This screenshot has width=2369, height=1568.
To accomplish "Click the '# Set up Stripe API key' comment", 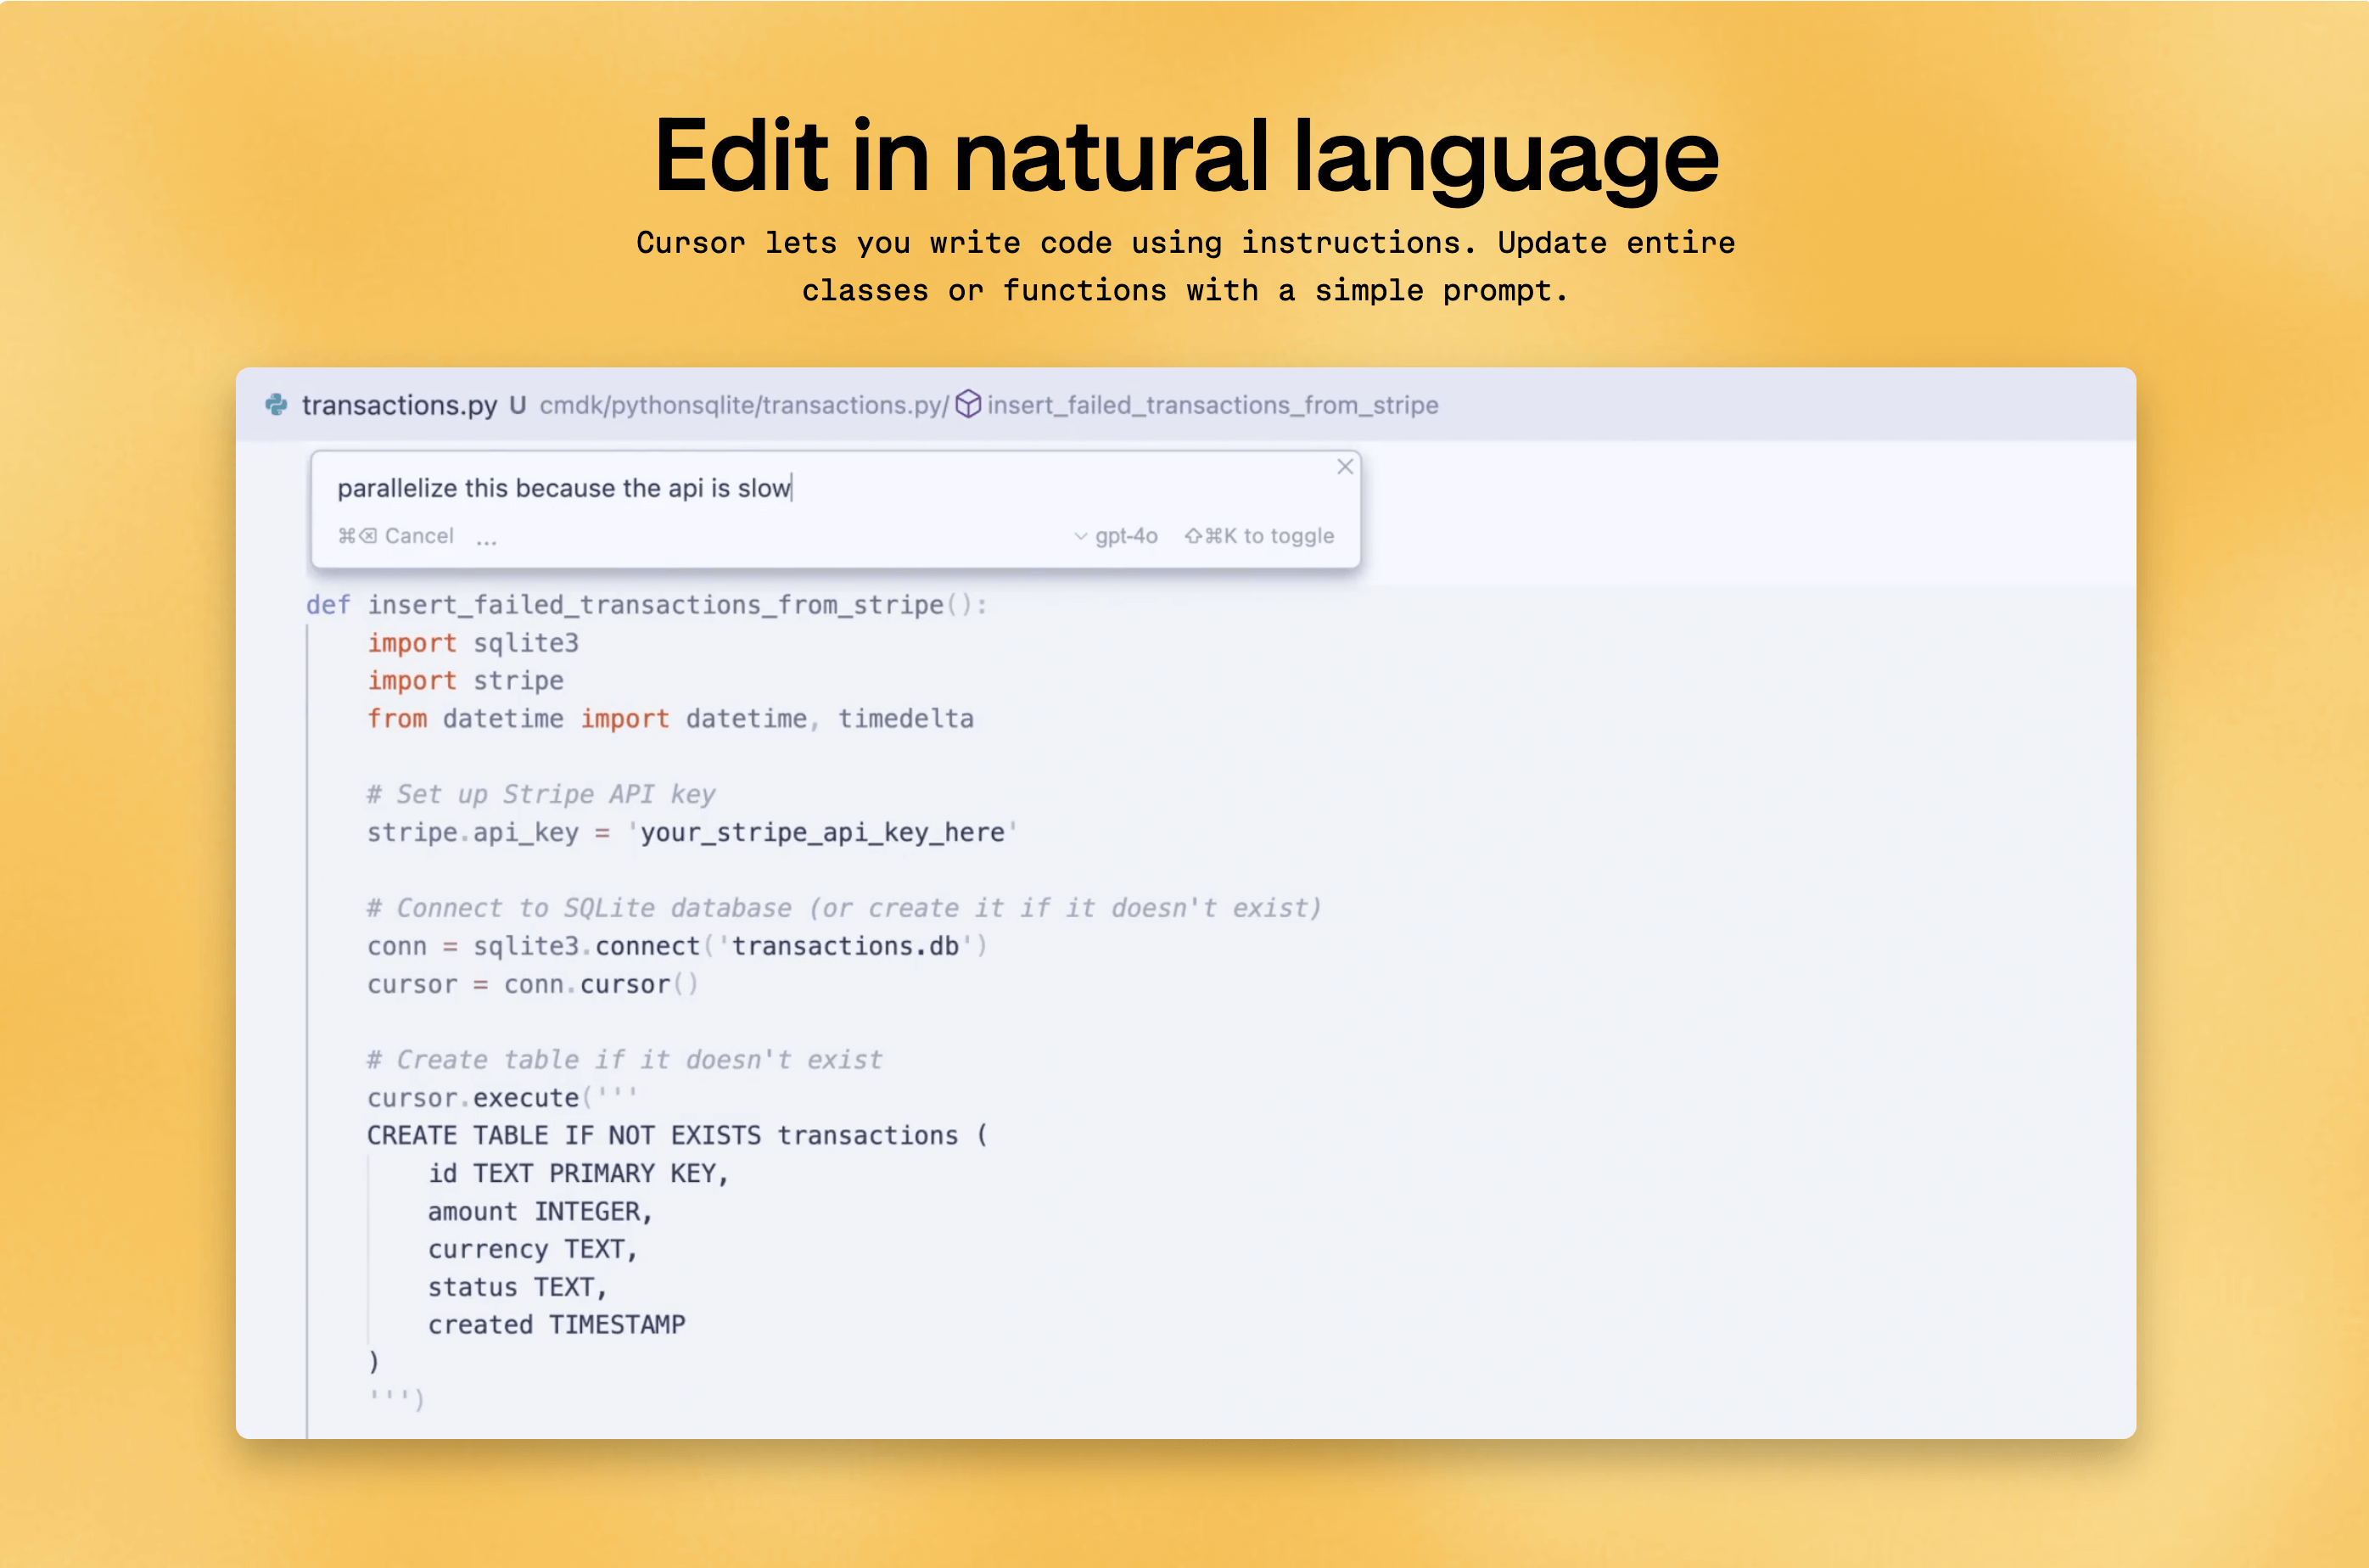I will [x=541, y=795].
